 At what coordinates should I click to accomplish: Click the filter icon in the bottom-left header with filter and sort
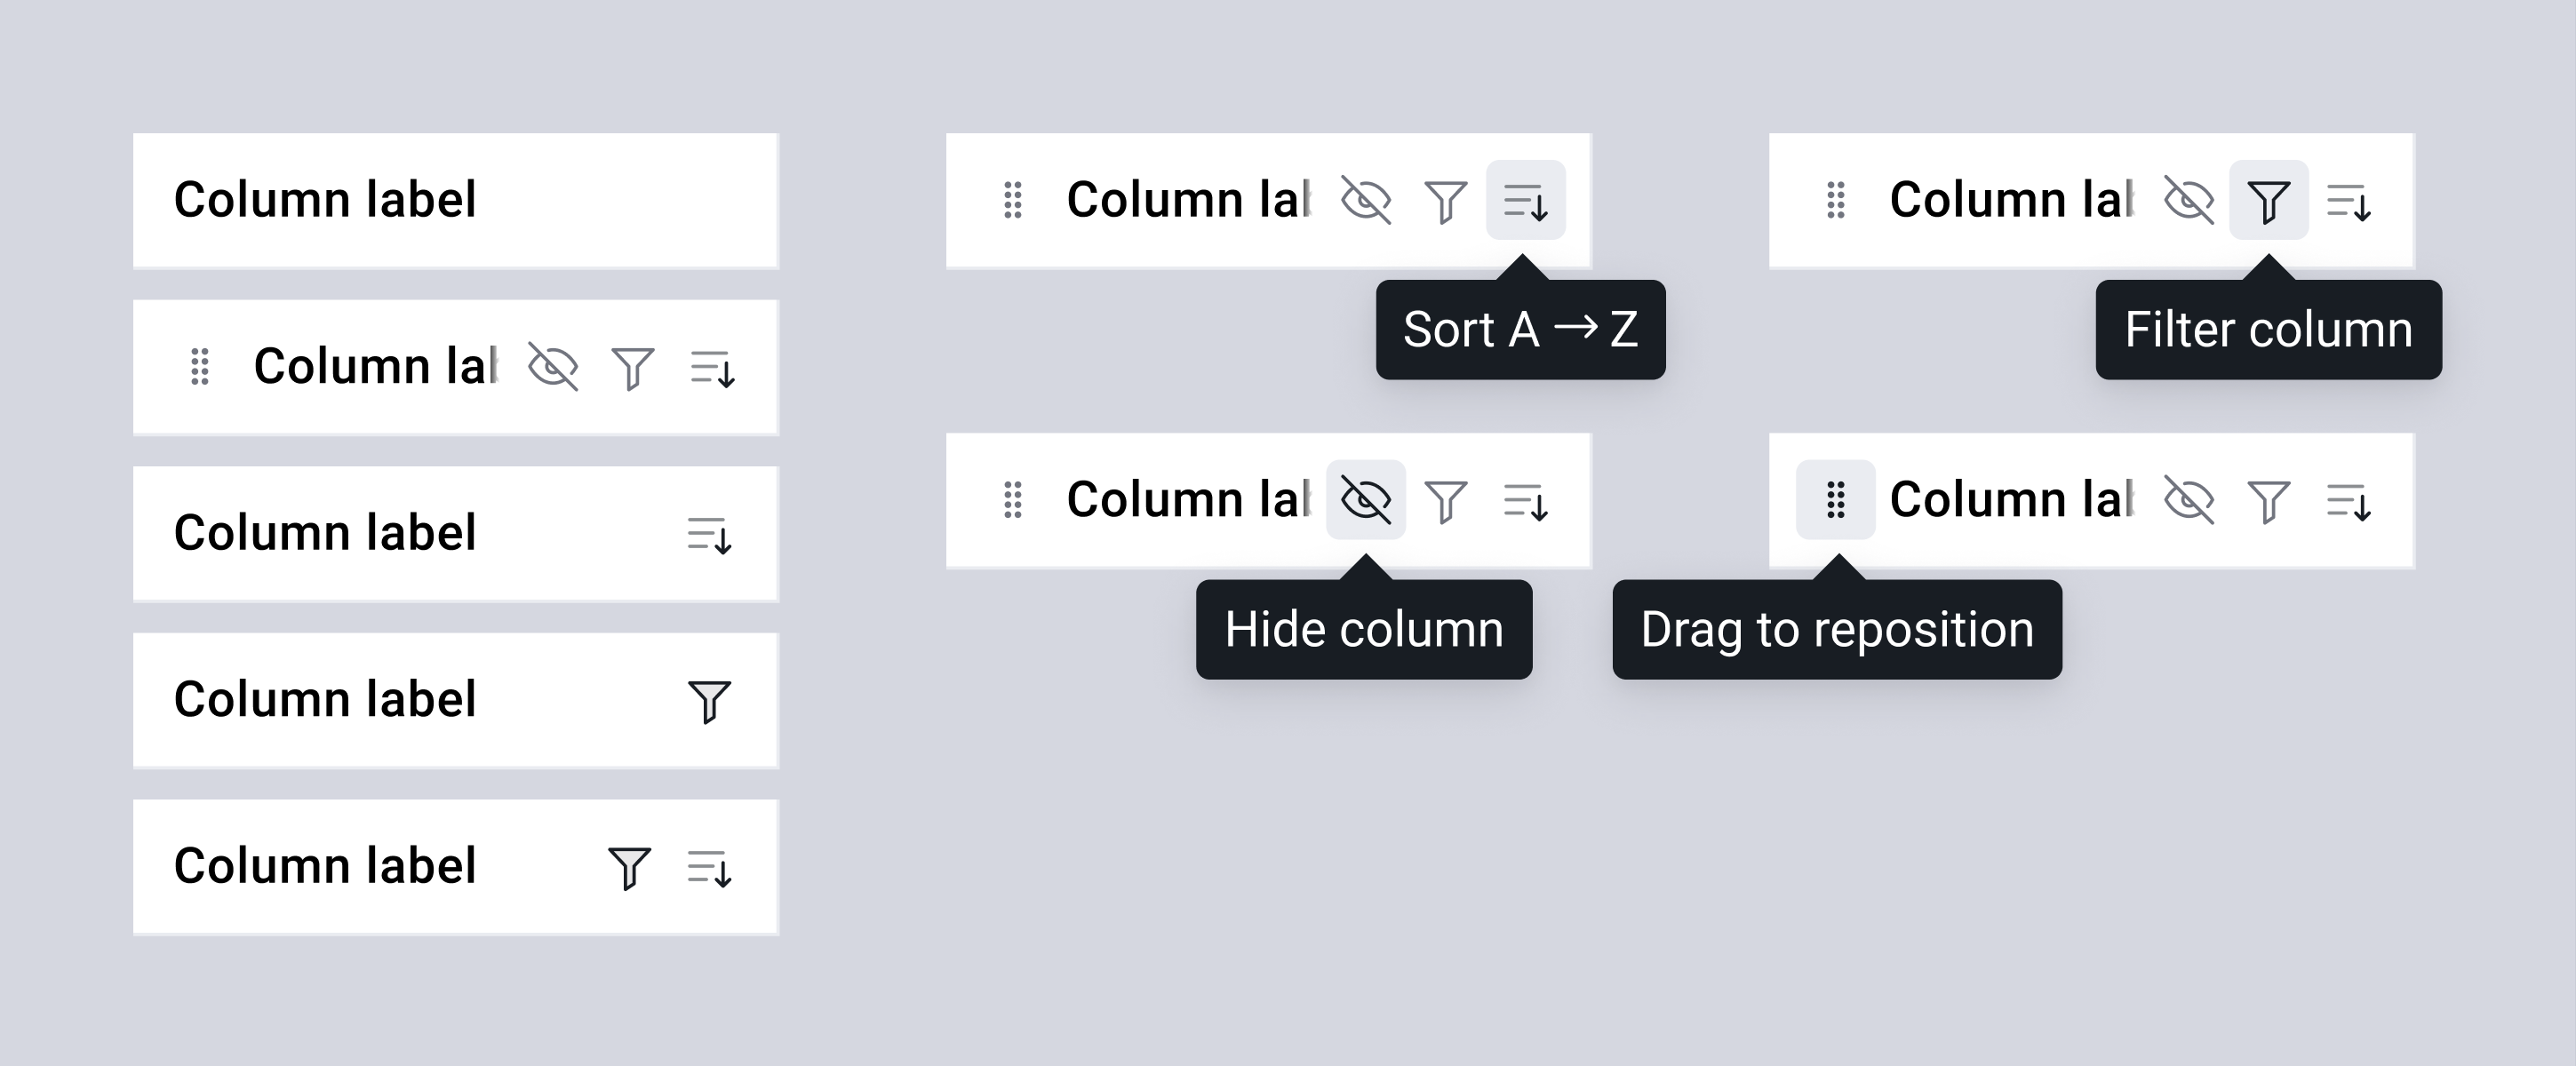(x=630, y=867)
